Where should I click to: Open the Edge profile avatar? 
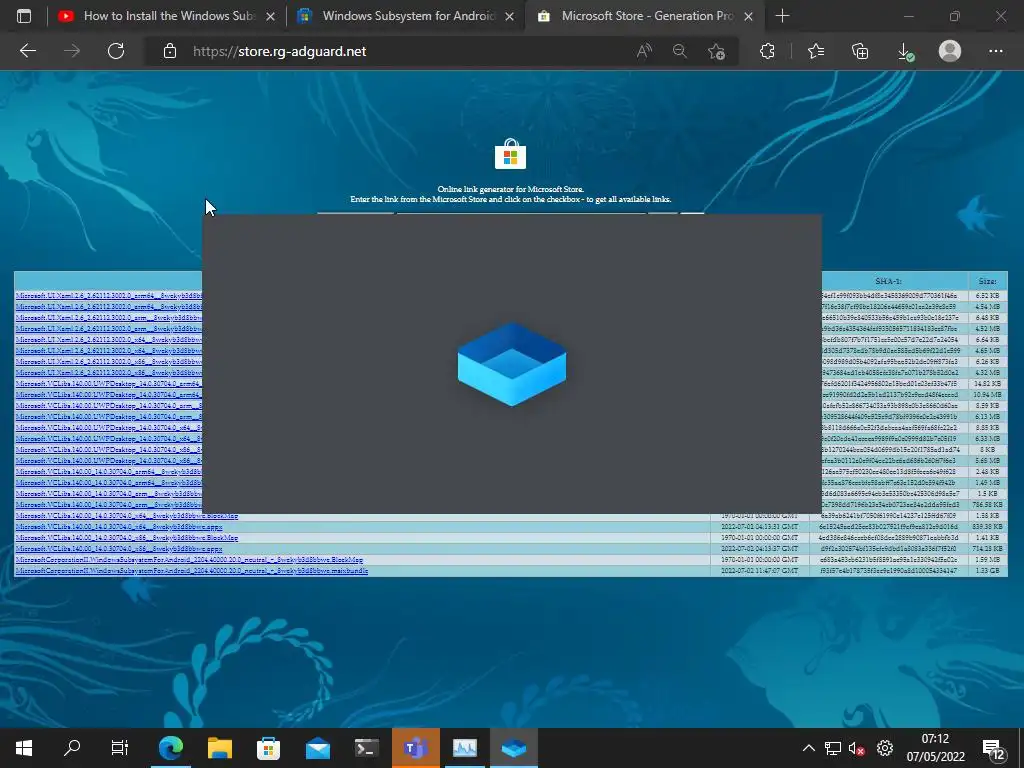point(950,51)
